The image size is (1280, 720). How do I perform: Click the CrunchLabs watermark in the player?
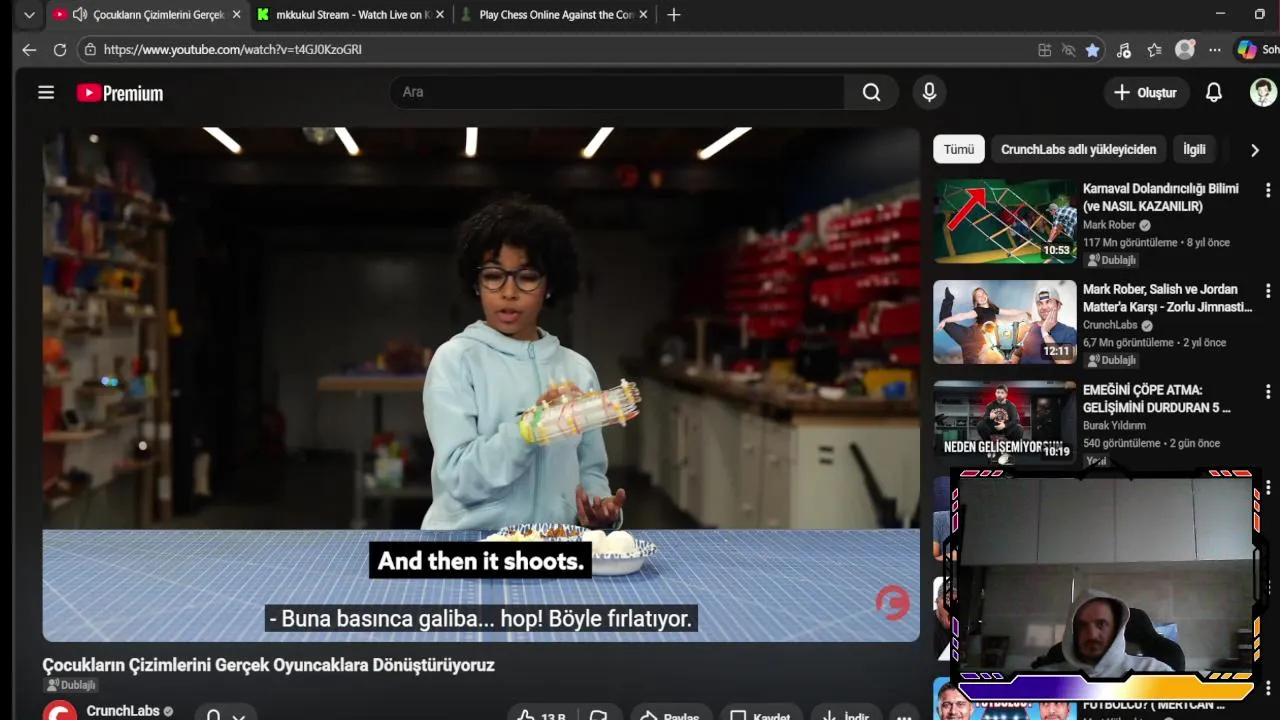tap(893, 603)
